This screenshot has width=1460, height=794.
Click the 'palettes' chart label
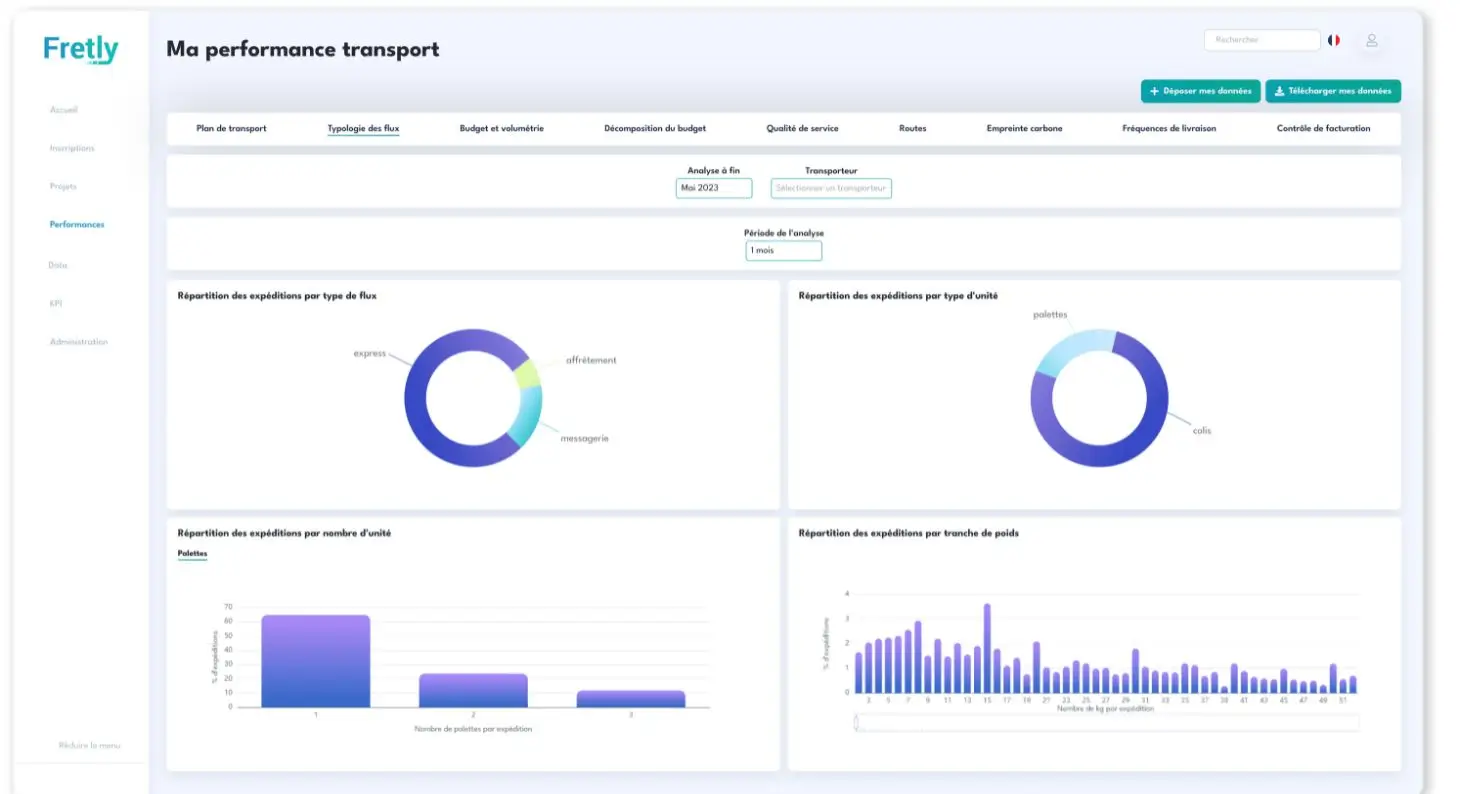tap(1050, 314)
